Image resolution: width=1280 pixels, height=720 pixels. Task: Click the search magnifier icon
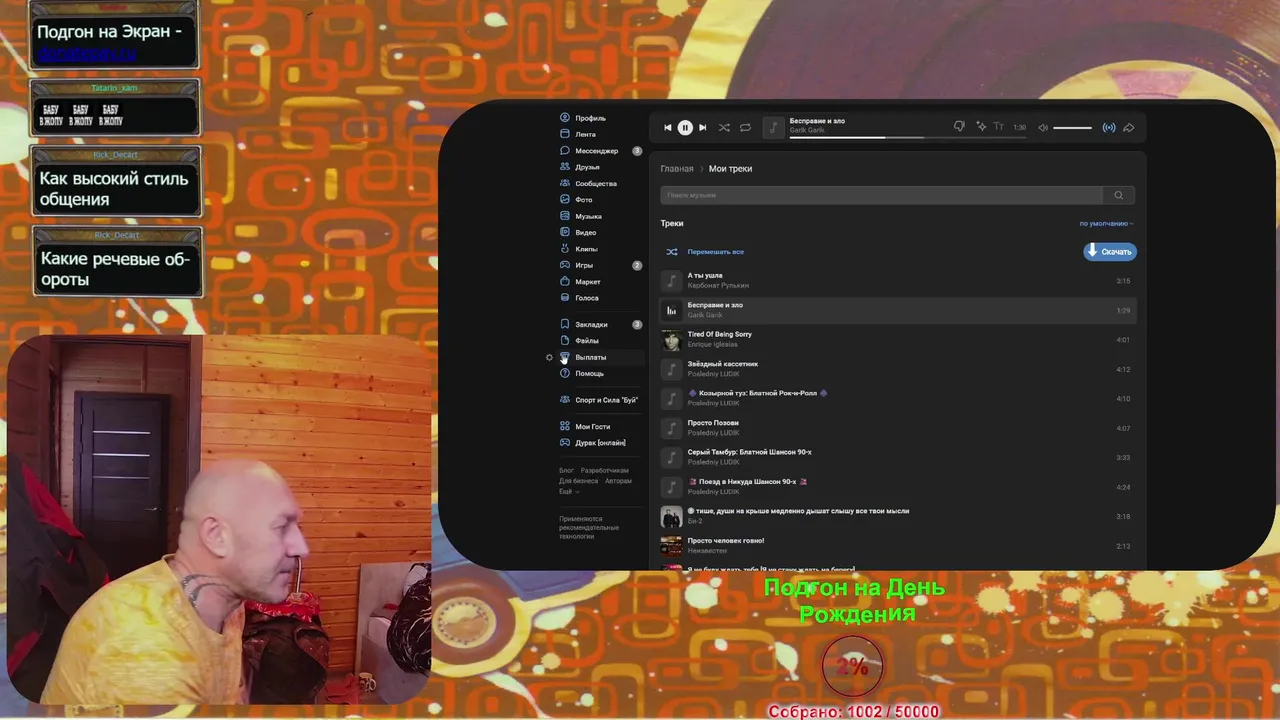coord(1119,195)
